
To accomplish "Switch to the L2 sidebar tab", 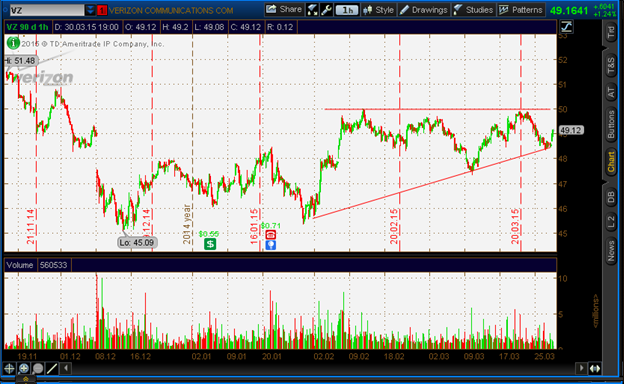I will tap(611, 223).
